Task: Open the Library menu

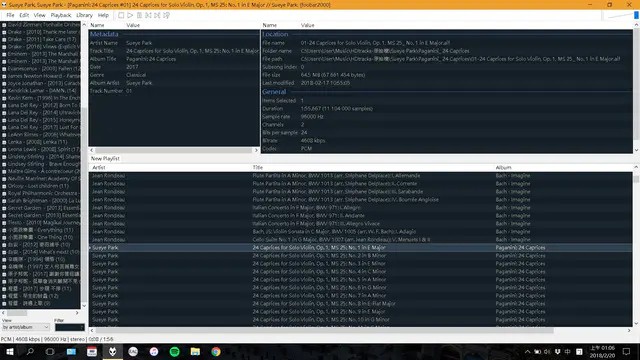Action: 84,15
